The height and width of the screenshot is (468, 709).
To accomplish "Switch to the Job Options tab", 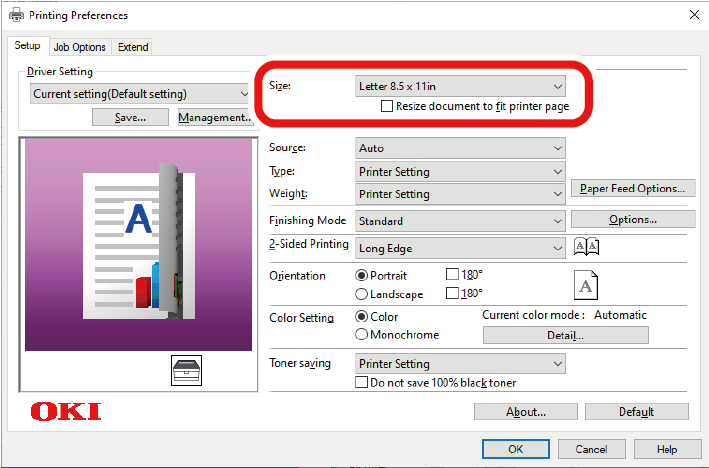I will click(79, 47).
